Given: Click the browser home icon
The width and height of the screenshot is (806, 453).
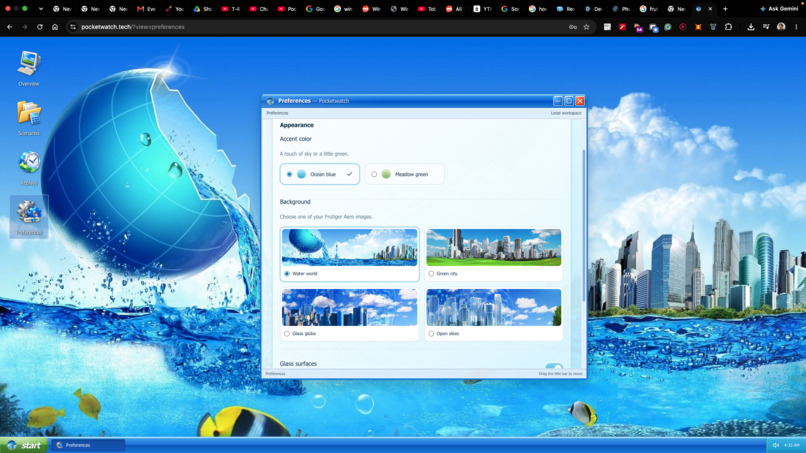Looking at the screenshot, I should [x=55, y=27].
